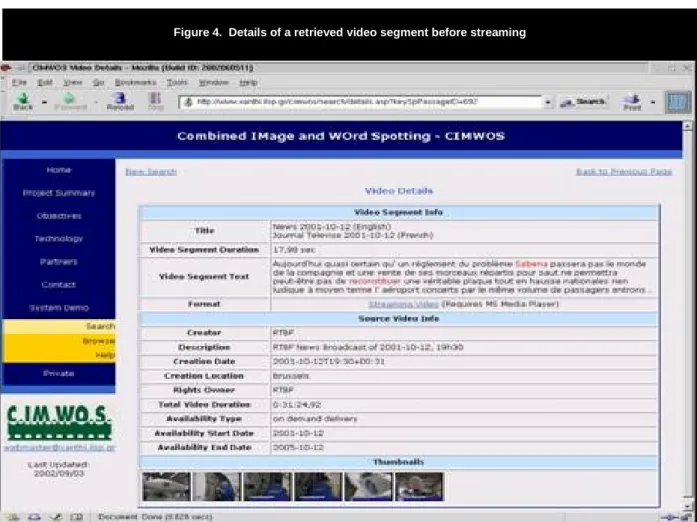Open the Edit menu
This screenshot has height=522, width=697.
(45, 83)
